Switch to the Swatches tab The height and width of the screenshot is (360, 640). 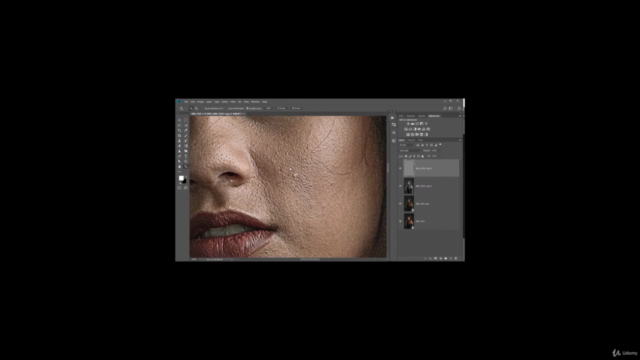tap(411, 116)
